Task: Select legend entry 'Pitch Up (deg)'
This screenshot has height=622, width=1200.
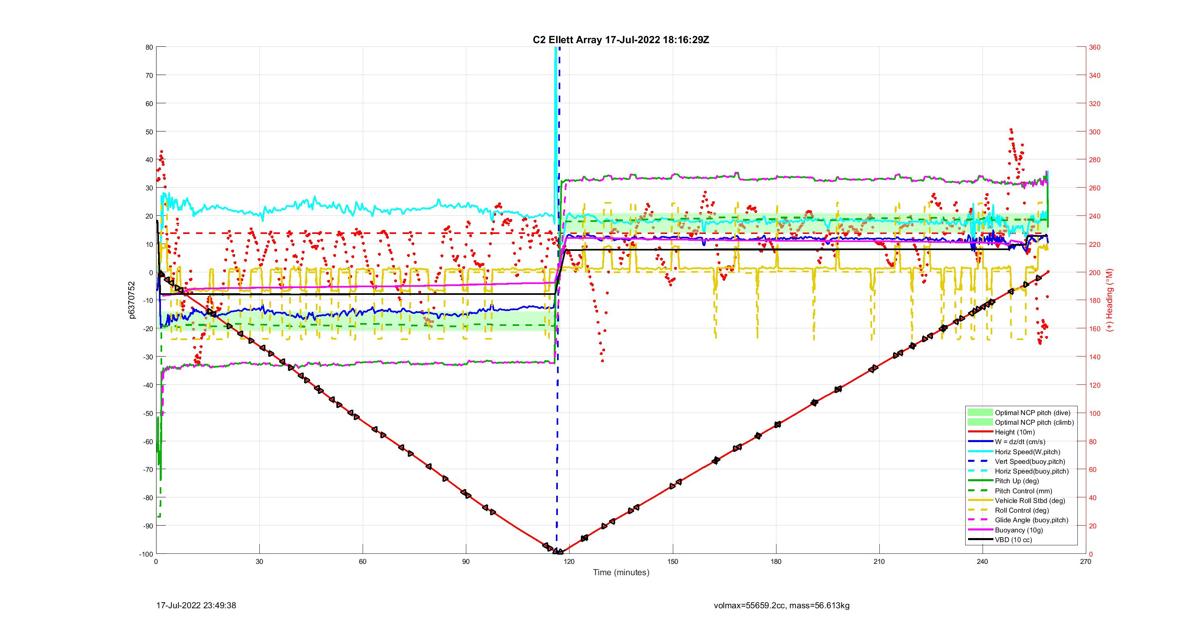Action: [x=1018, y=481]
